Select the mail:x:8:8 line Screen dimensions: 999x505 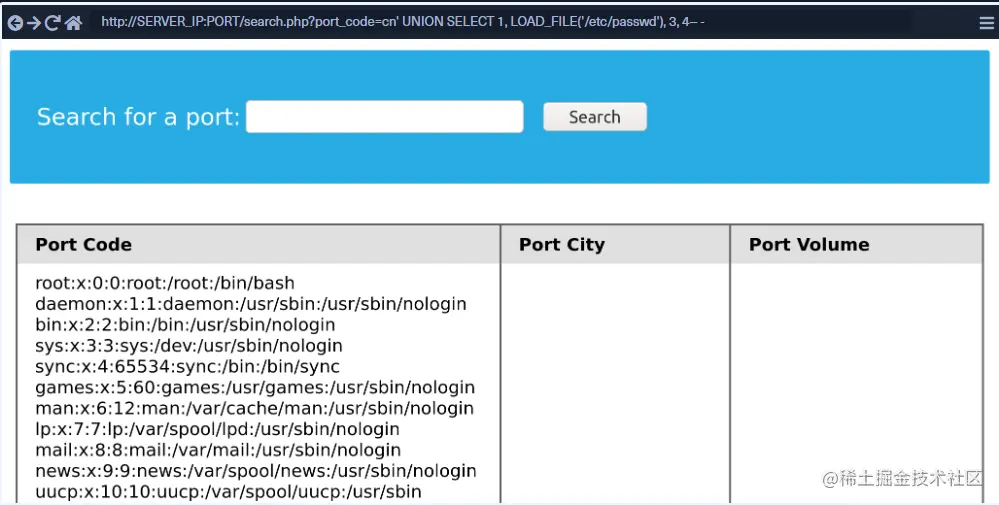tap(219, 450)
